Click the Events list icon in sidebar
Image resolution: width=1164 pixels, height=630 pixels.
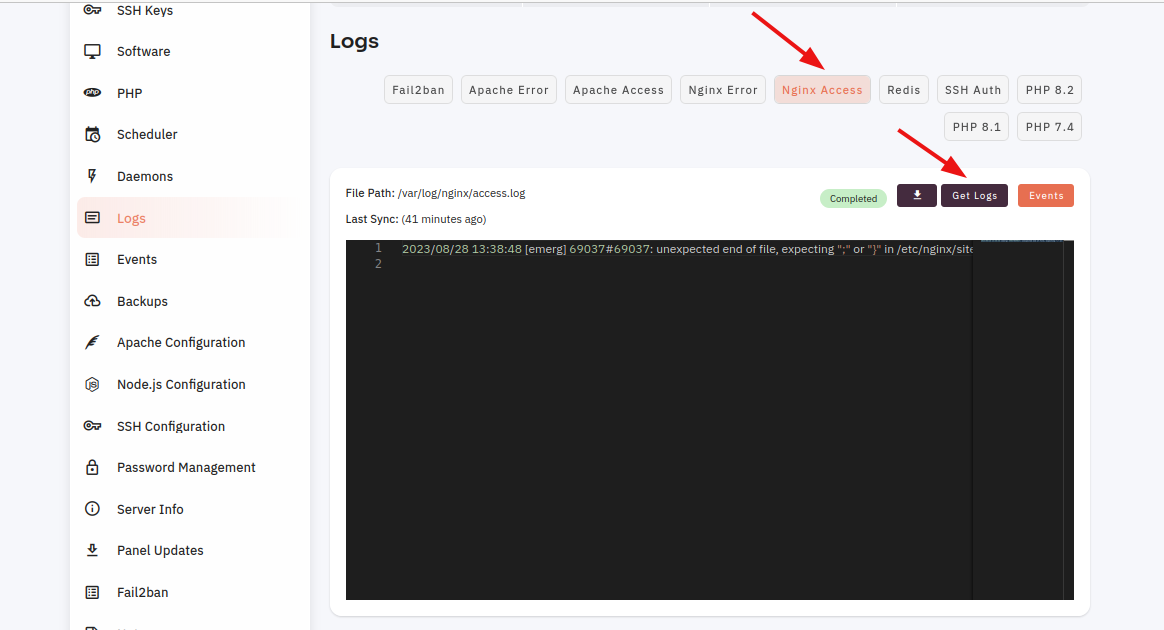coord(92,259)
